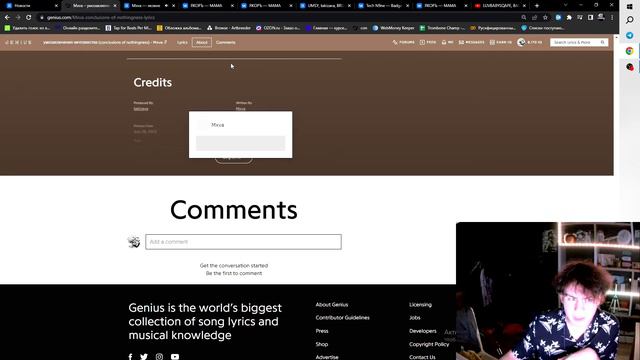Screen dimensions: 640x360
Task: Switch to the YouTube LUVBABYSQAPE browser tab
Action: coord(500,6)
